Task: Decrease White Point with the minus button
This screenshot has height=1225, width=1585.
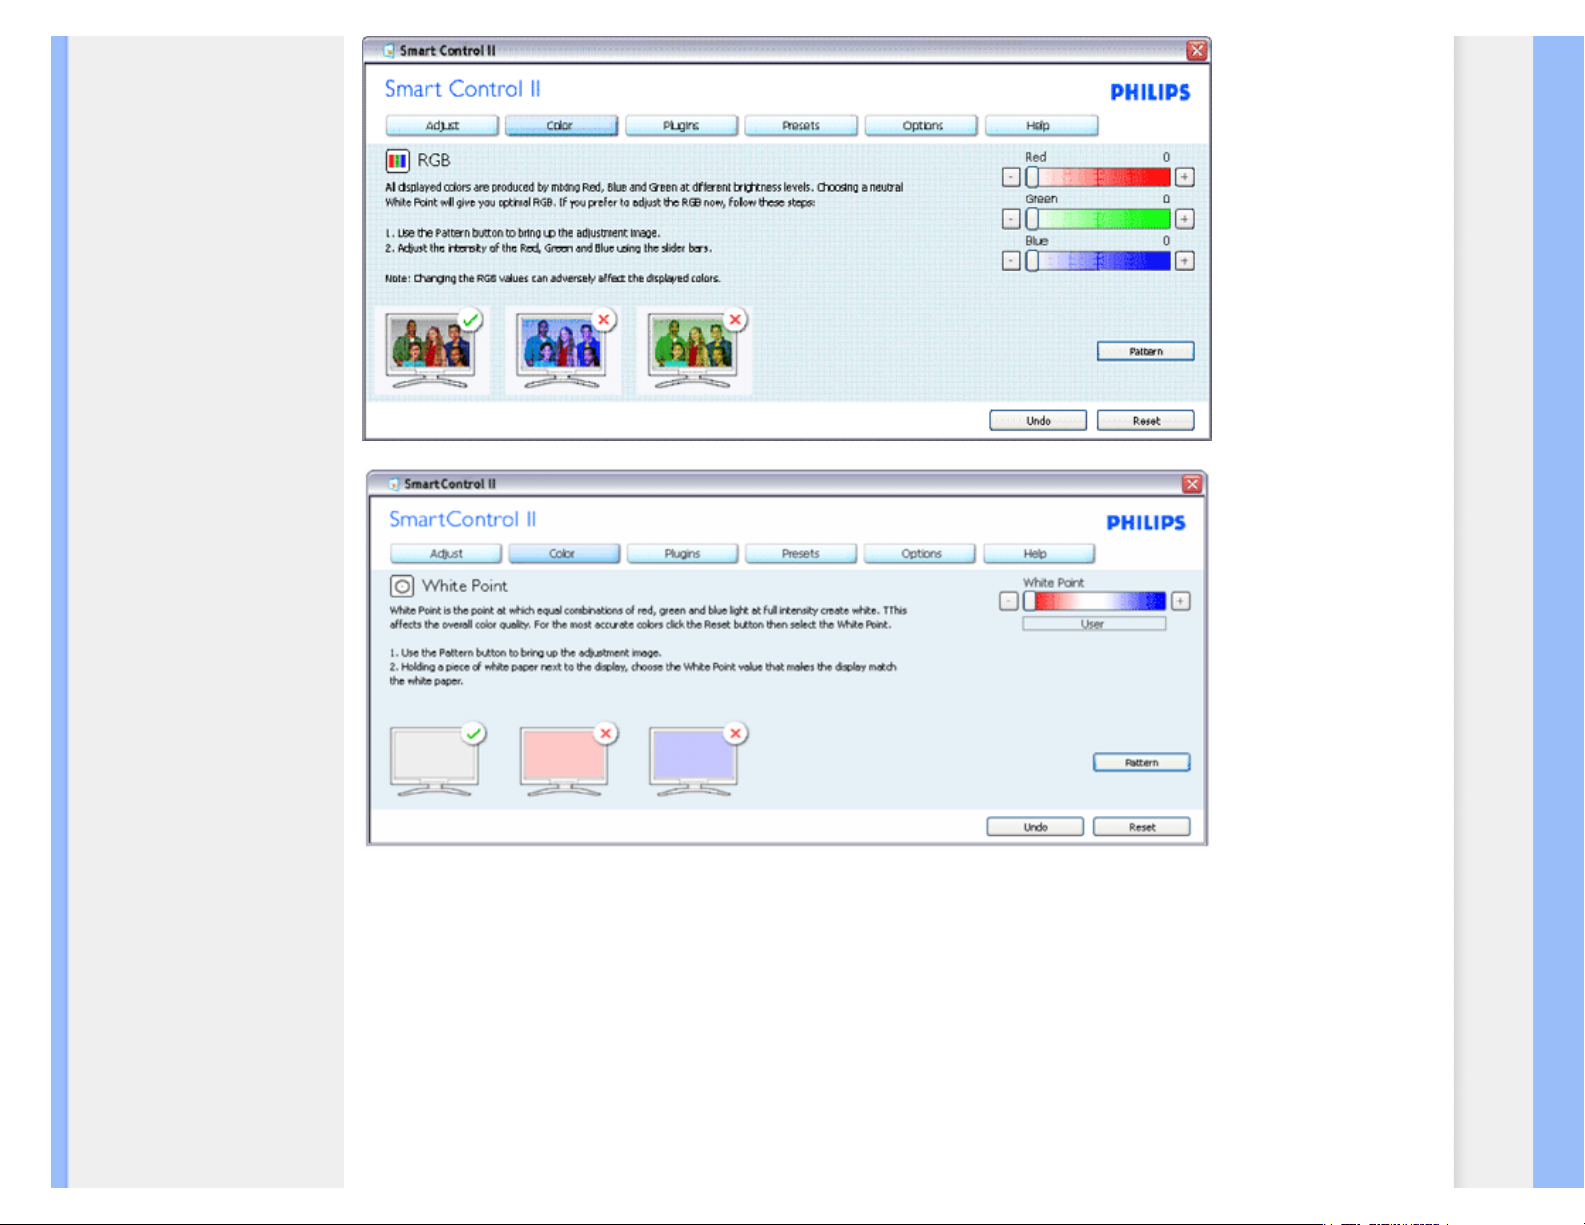Action: (1008, 601)
